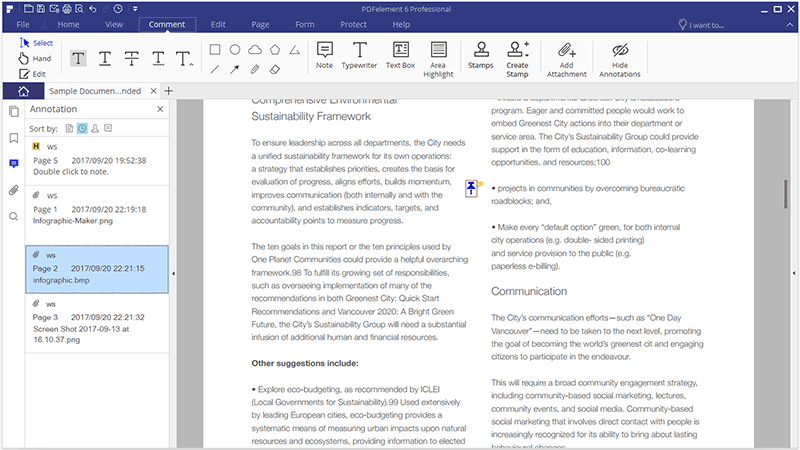Open the search panel magnifier icon

tap(14, 216)
